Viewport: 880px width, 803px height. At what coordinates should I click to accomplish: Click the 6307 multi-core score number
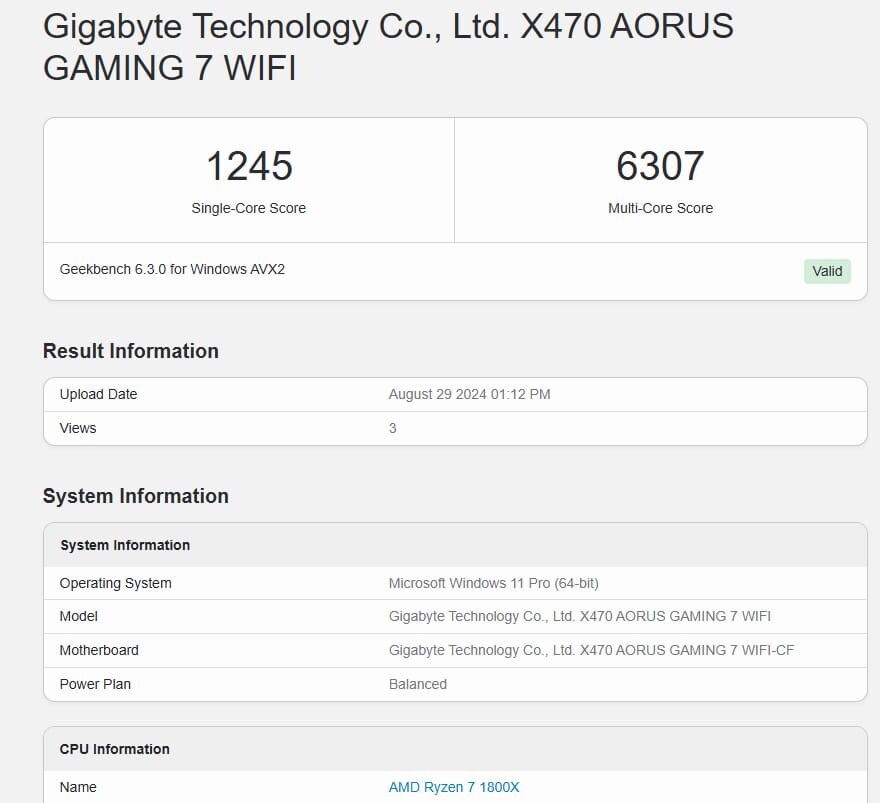point(660,166)
